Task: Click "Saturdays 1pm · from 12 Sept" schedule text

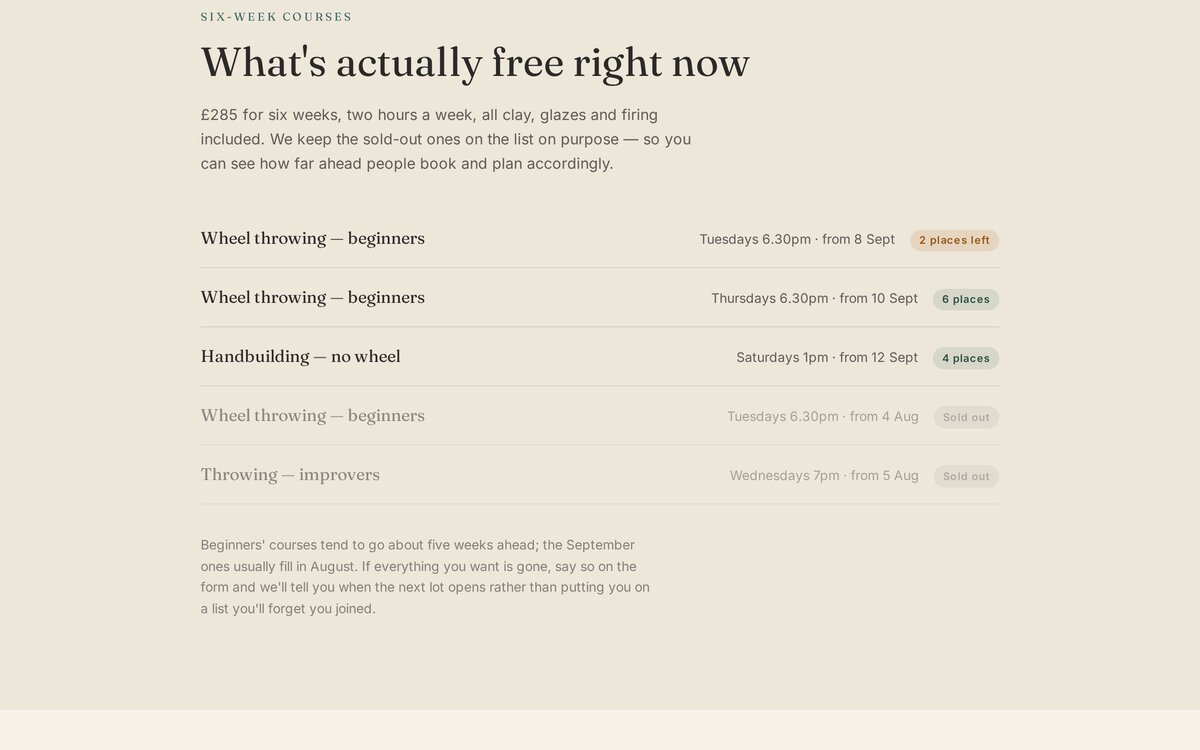Action: (827, 357)
